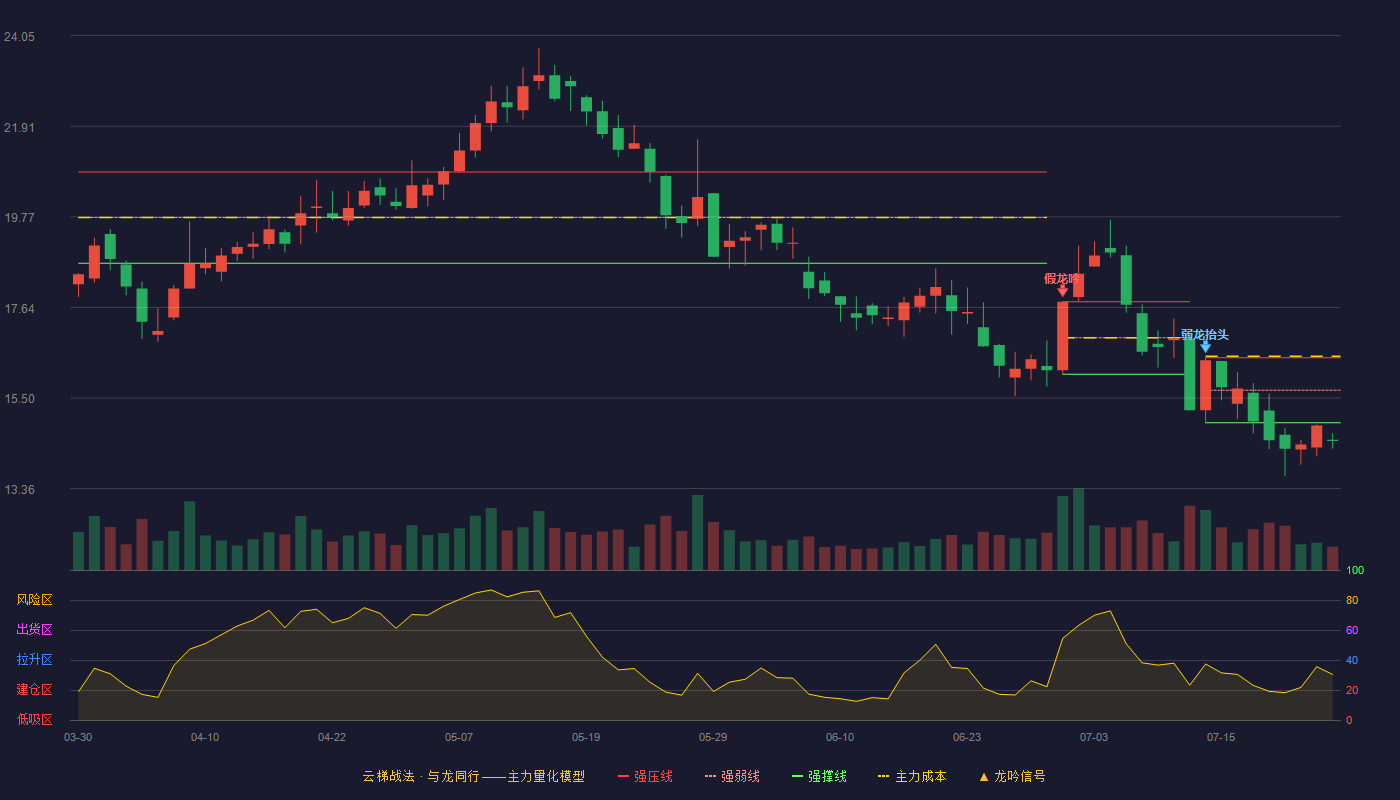Screen dimensions: 1400x800
Task: Click the tall red candle below 假龙吟 arrow
Action: tap(1063, 336)
